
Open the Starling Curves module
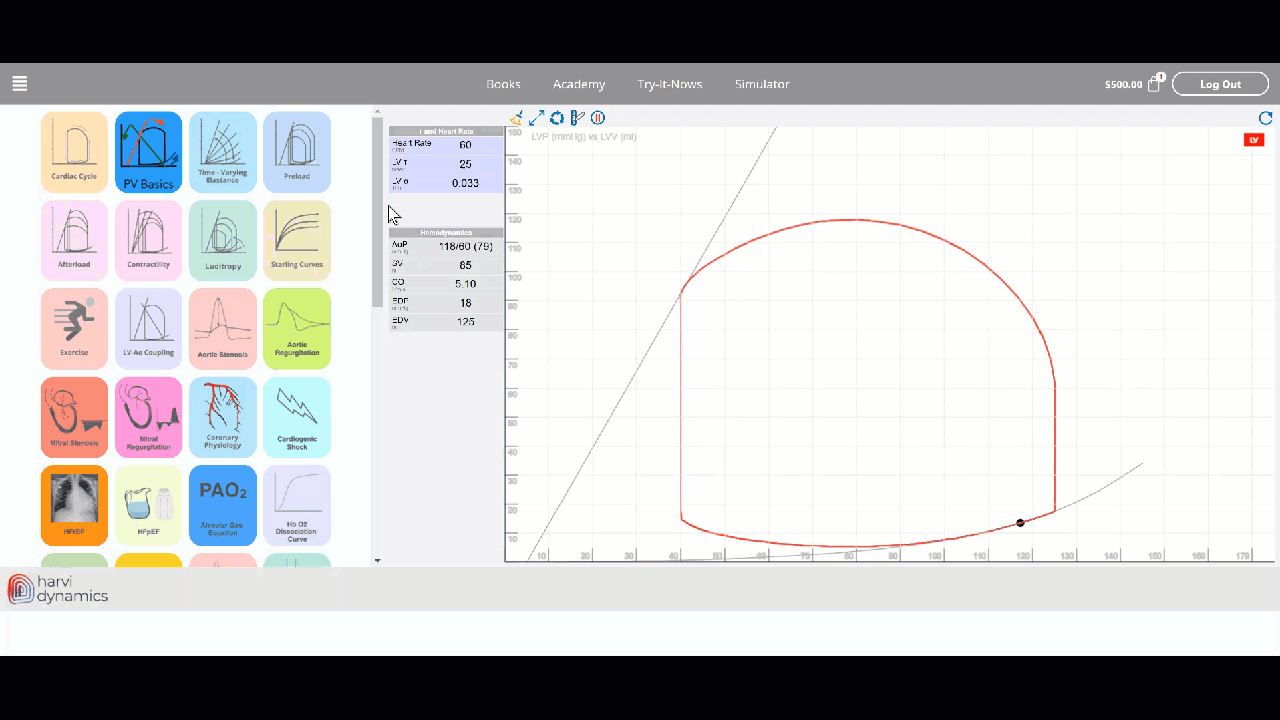(x=297, y=240)
